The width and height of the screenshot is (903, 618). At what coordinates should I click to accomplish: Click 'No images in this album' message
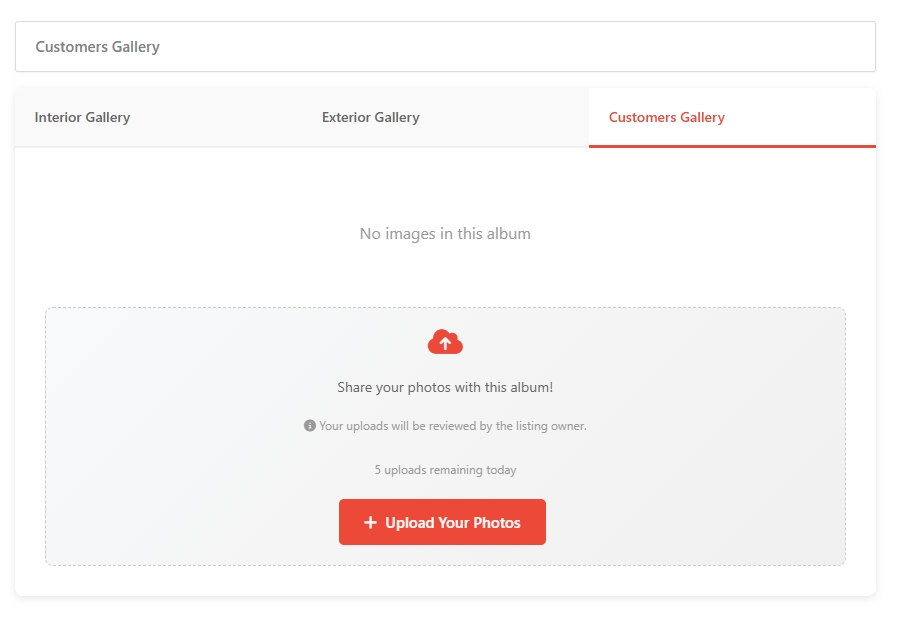pos(444,233)
